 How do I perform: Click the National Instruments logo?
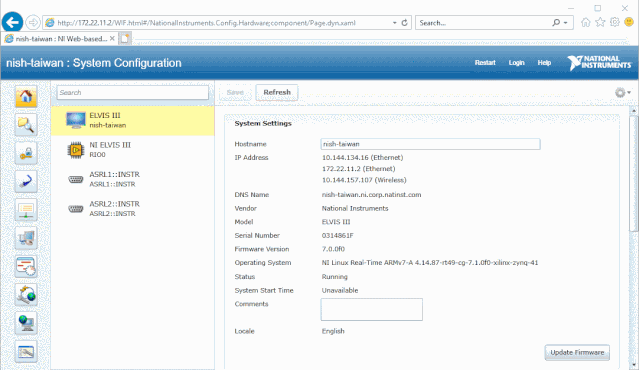(599, 63)
